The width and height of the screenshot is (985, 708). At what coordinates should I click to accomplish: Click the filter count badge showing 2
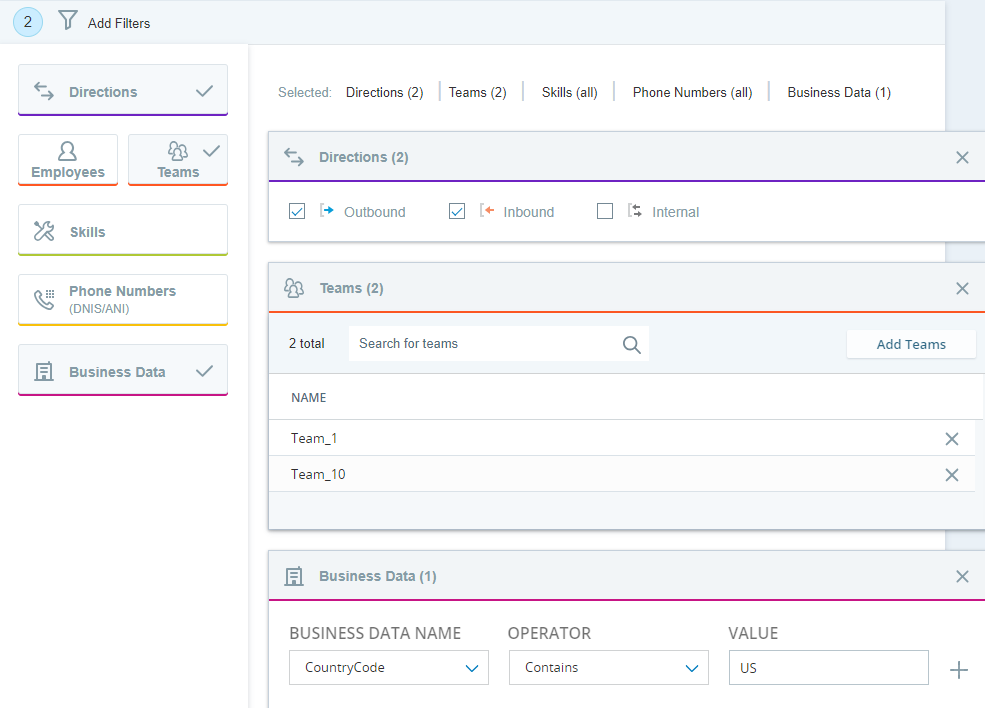[28, 22]
